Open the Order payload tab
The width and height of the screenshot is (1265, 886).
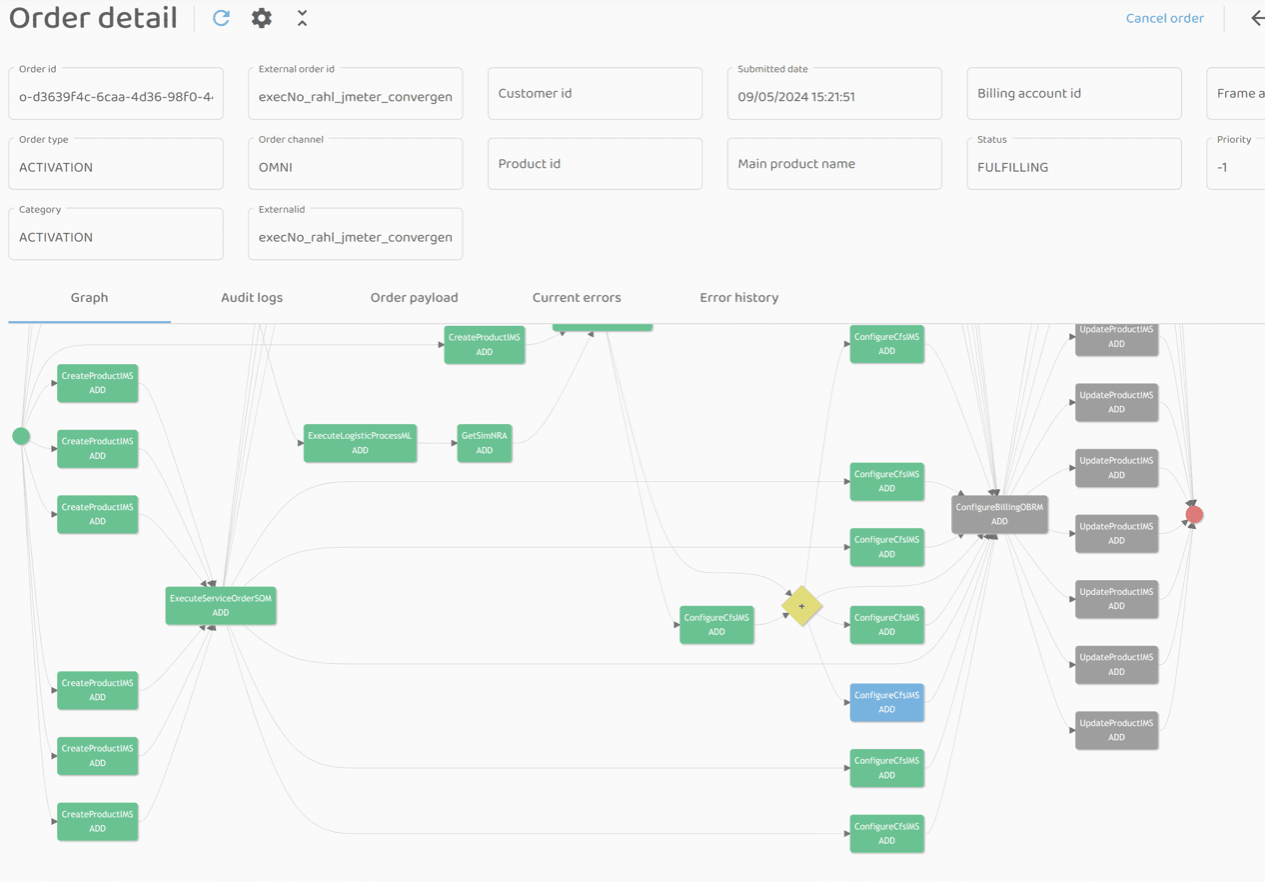[x=414, y=298]
